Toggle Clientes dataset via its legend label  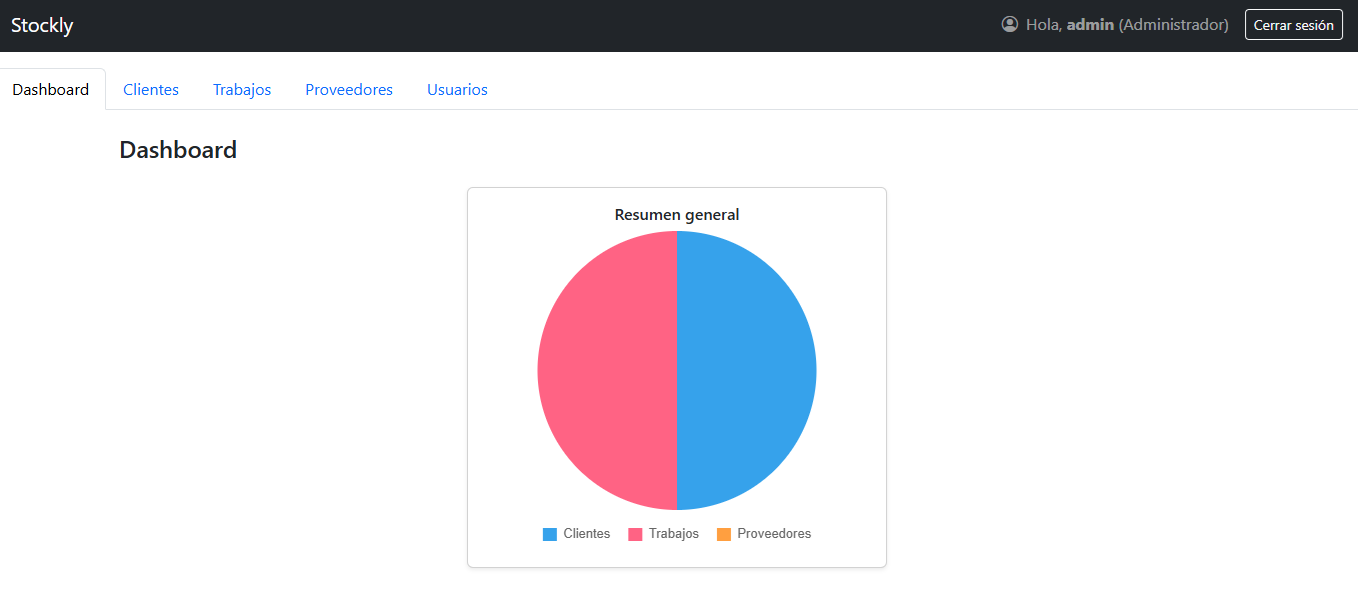click(x=586, y=534)
